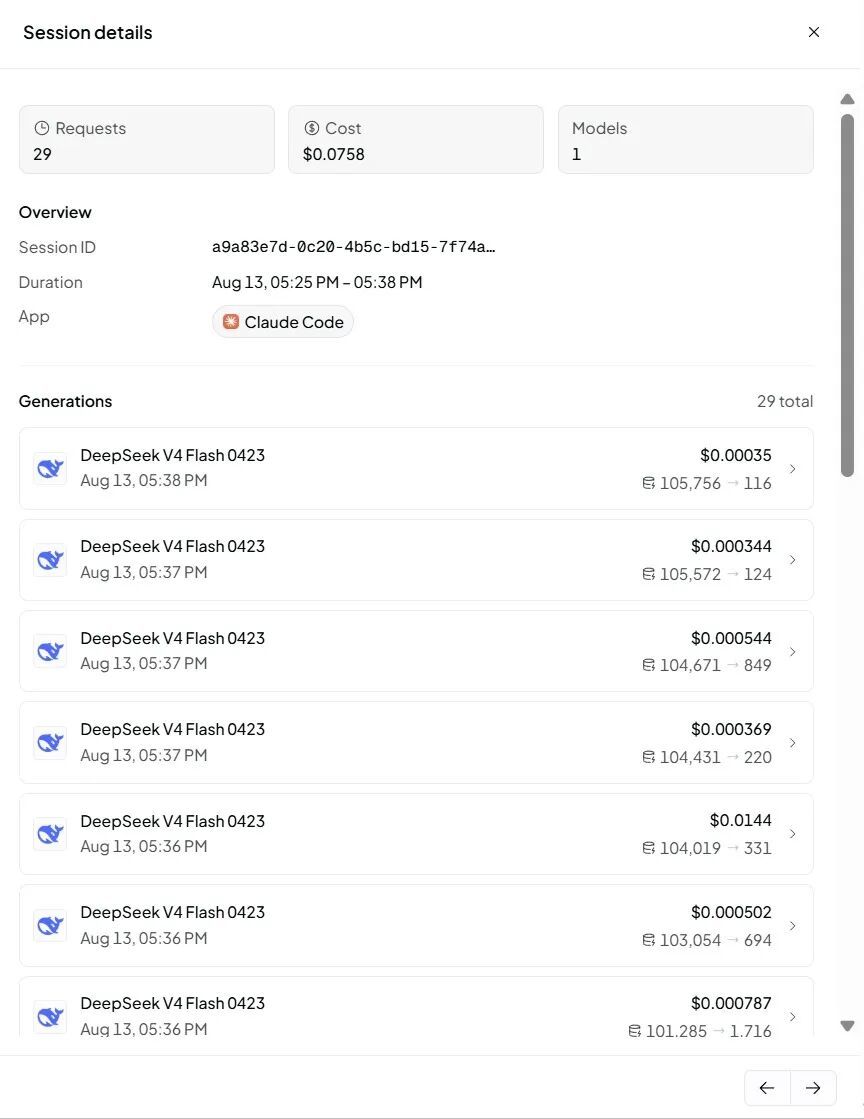
Task: Click token icon next to 104,019
Action: point(649,848)
